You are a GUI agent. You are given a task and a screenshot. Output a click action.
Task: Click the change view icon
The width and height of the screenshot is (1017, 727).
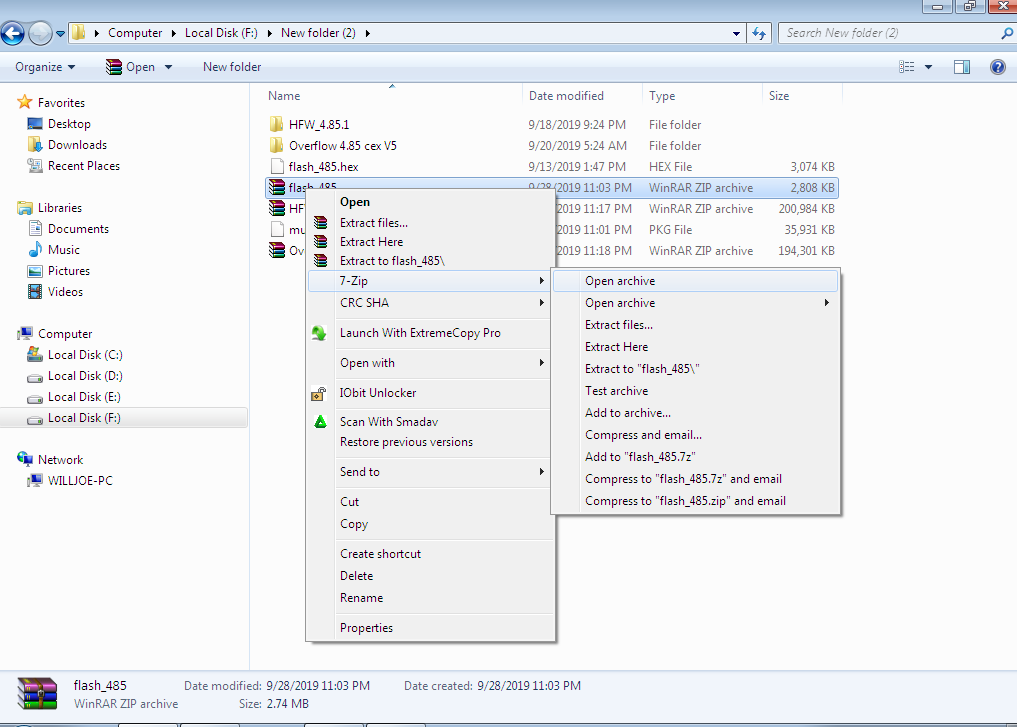907,67
